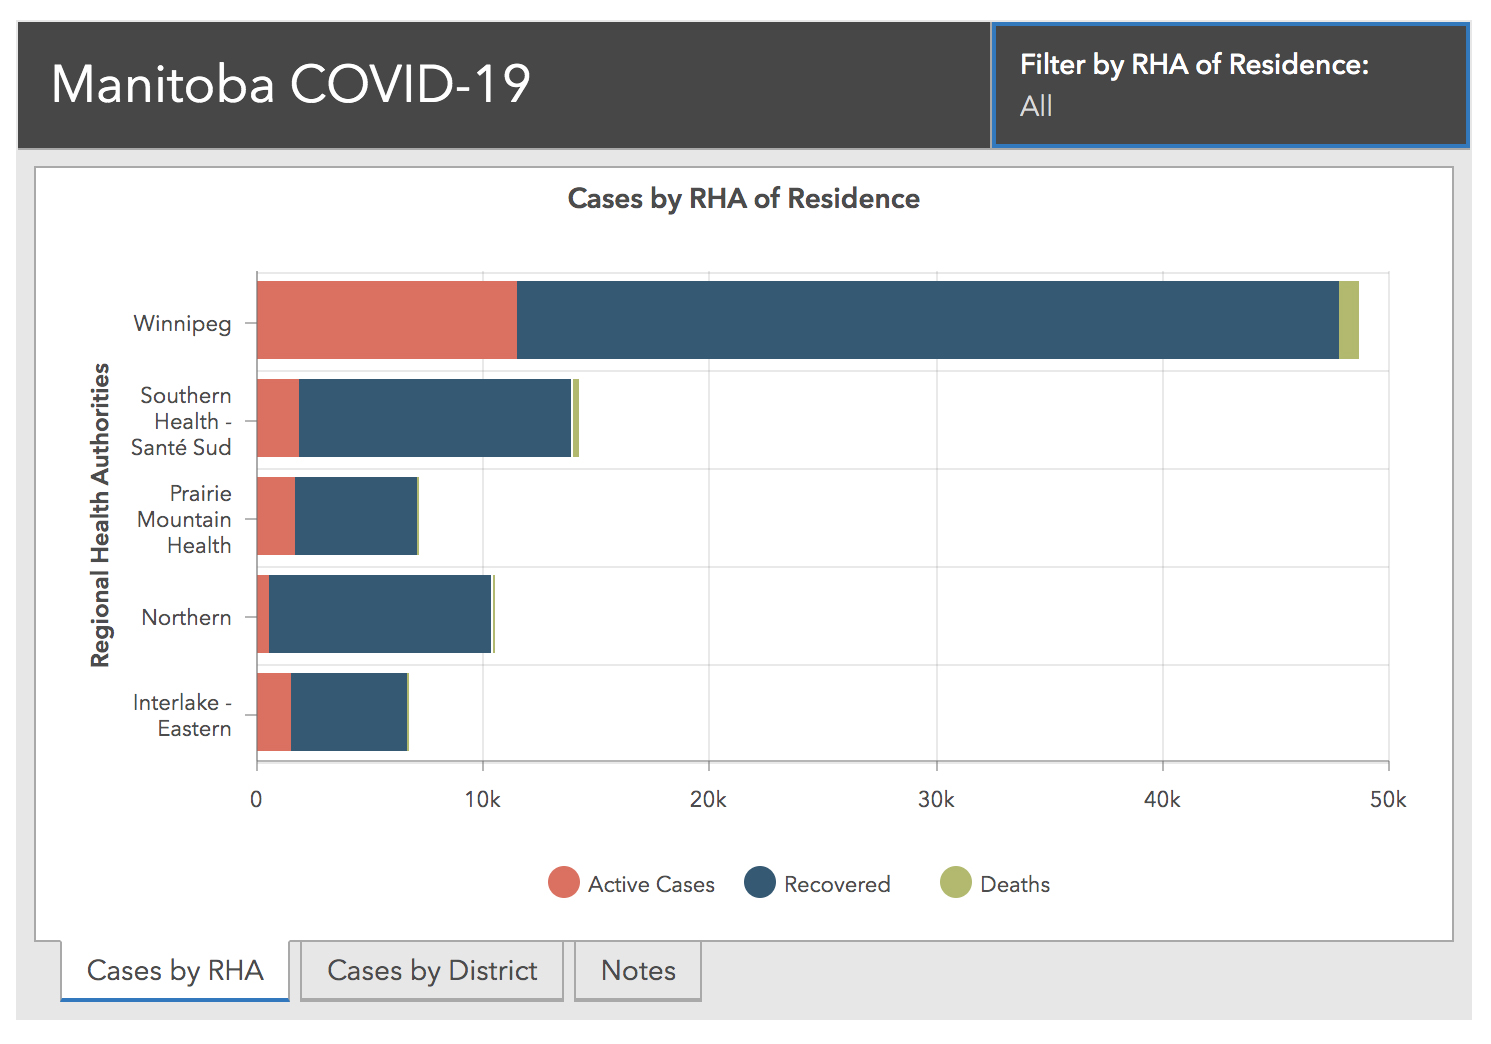Click the Active Cases legend circle

(565, 883)
